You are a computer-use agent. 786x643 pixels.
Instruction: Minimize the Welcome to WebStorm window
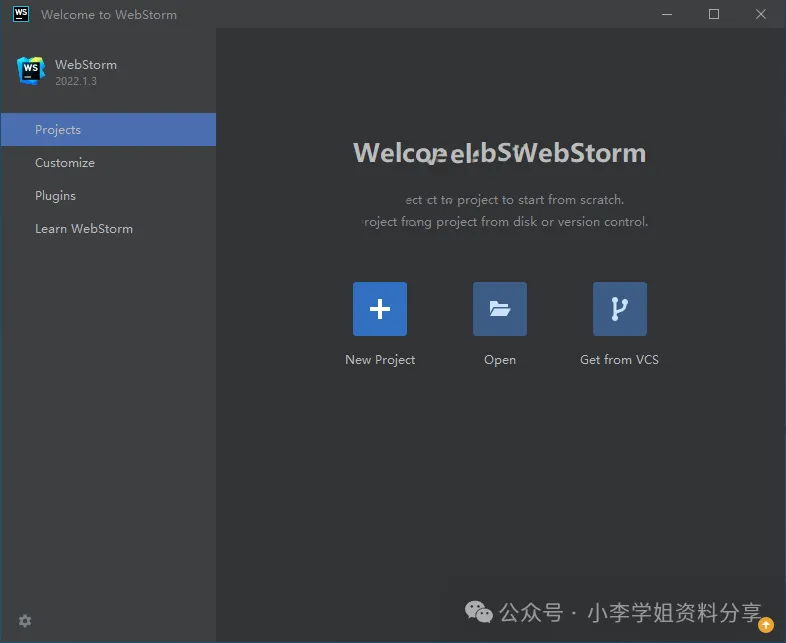pyautogui.click(x=667, y=14)
